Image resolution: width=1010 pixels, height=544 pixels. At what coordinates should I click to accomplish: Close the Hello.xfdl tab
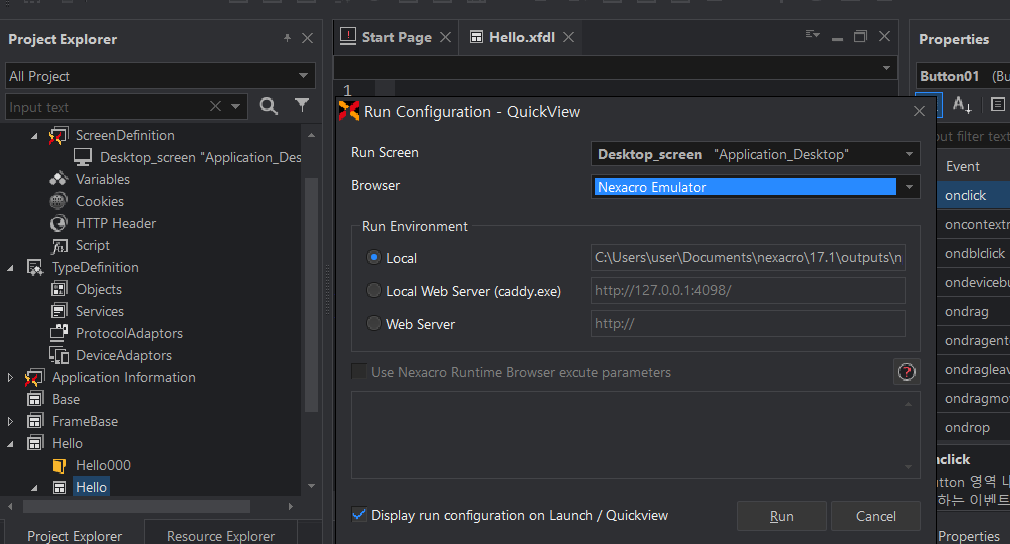pos(568,37)
